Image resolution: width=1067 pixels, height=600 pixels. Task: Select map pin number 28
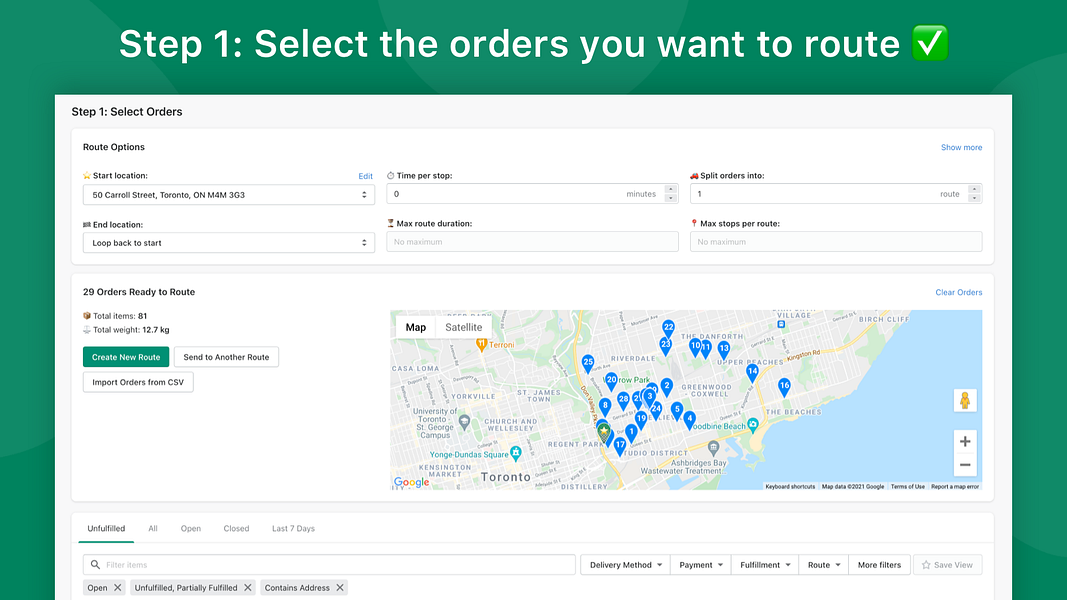pyautogui.click(x=623, y=401)
